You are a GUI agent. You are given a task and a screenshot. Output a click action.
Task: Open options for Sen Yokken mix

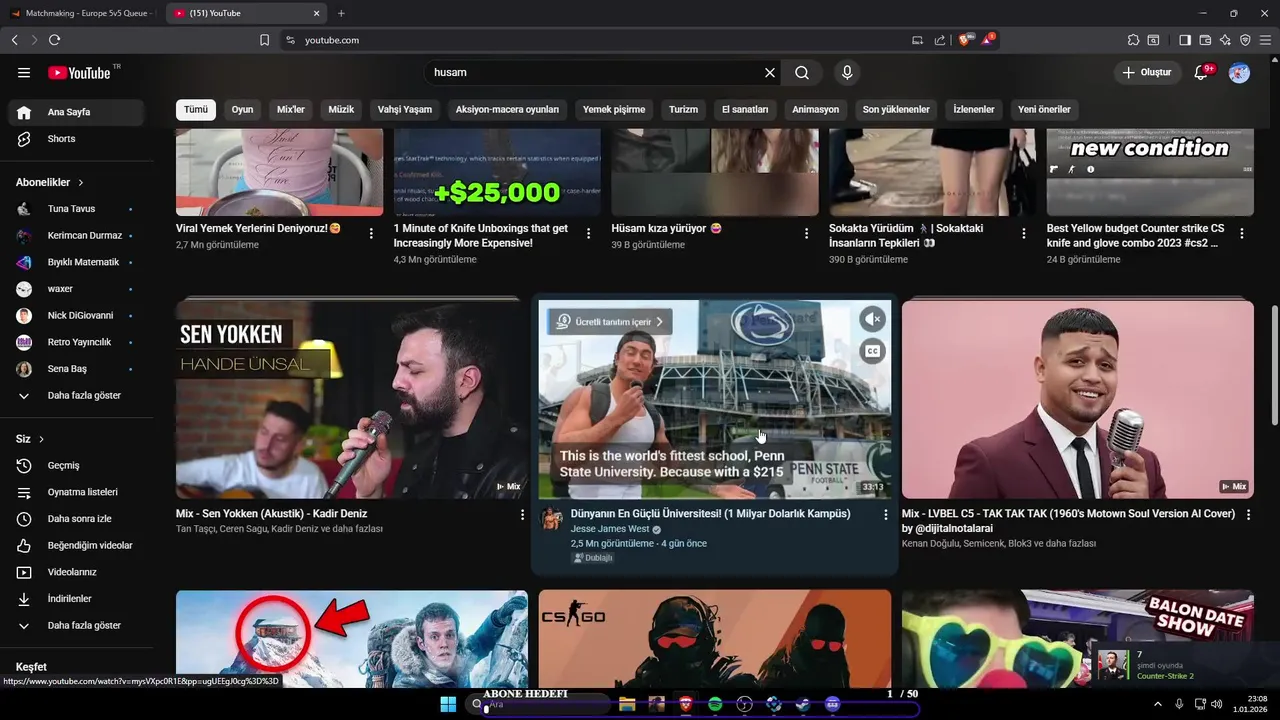pos(522,515)
